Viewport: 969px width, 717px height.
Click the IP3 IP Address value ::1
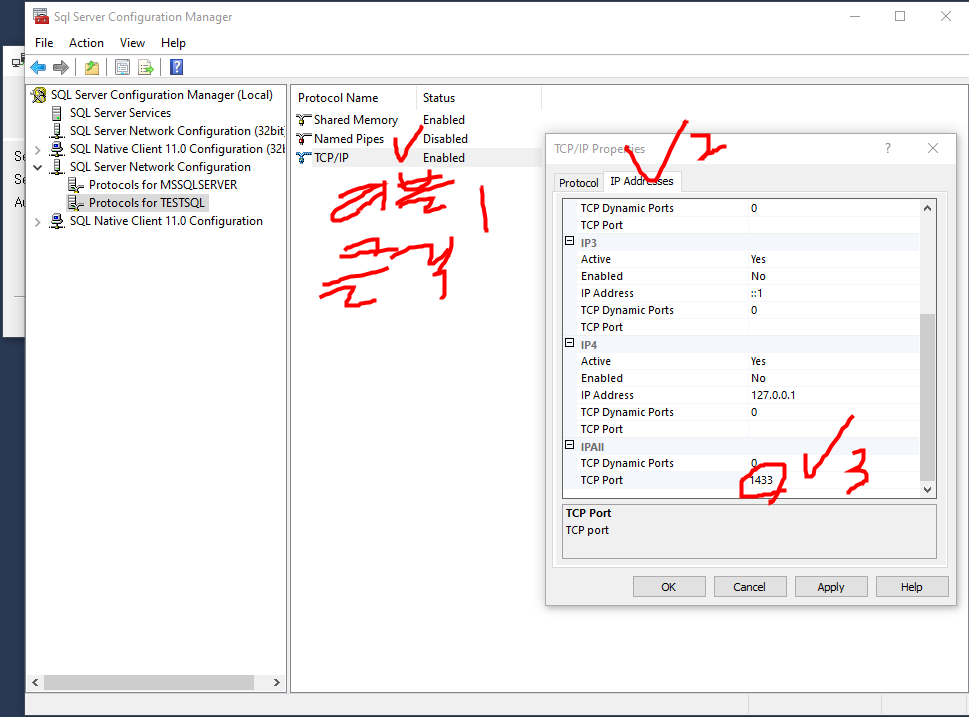(x=756, y=293)
